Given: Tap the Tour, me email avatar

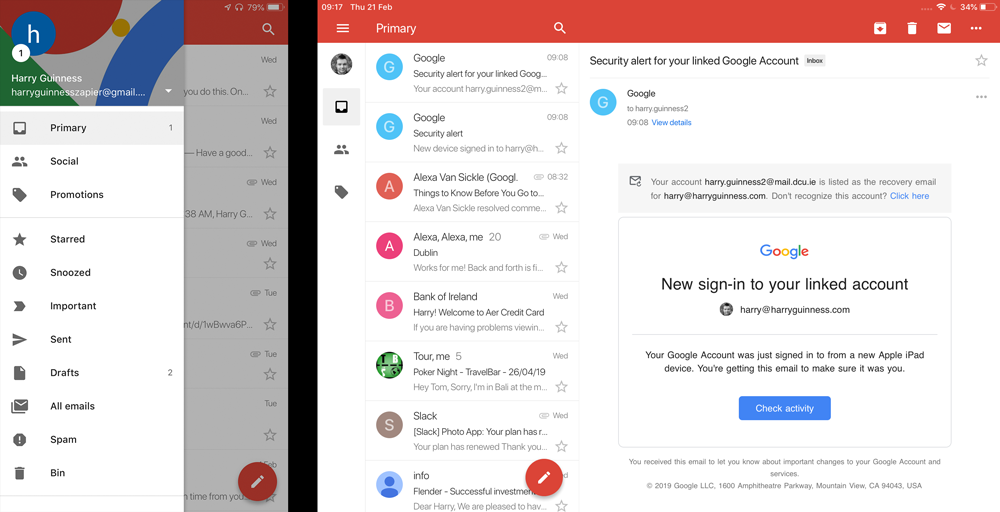Looking at the screenshot, I should pyautogui.click(x=389, y=365).
